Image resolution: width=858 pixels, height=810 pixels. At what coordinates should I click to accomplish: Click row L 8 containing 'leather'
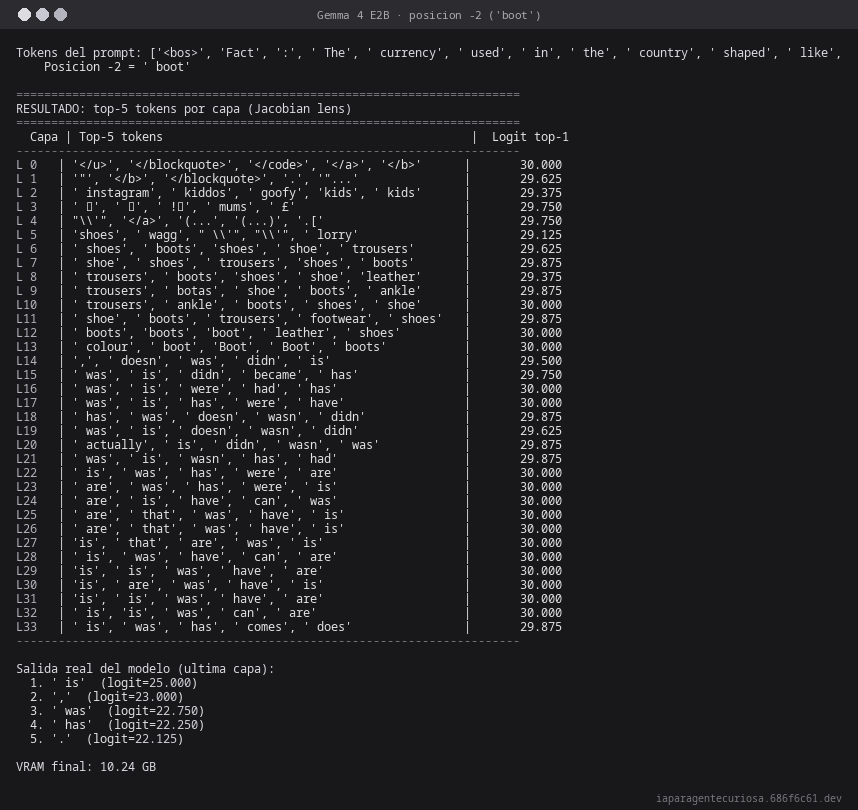click(289, 277)
